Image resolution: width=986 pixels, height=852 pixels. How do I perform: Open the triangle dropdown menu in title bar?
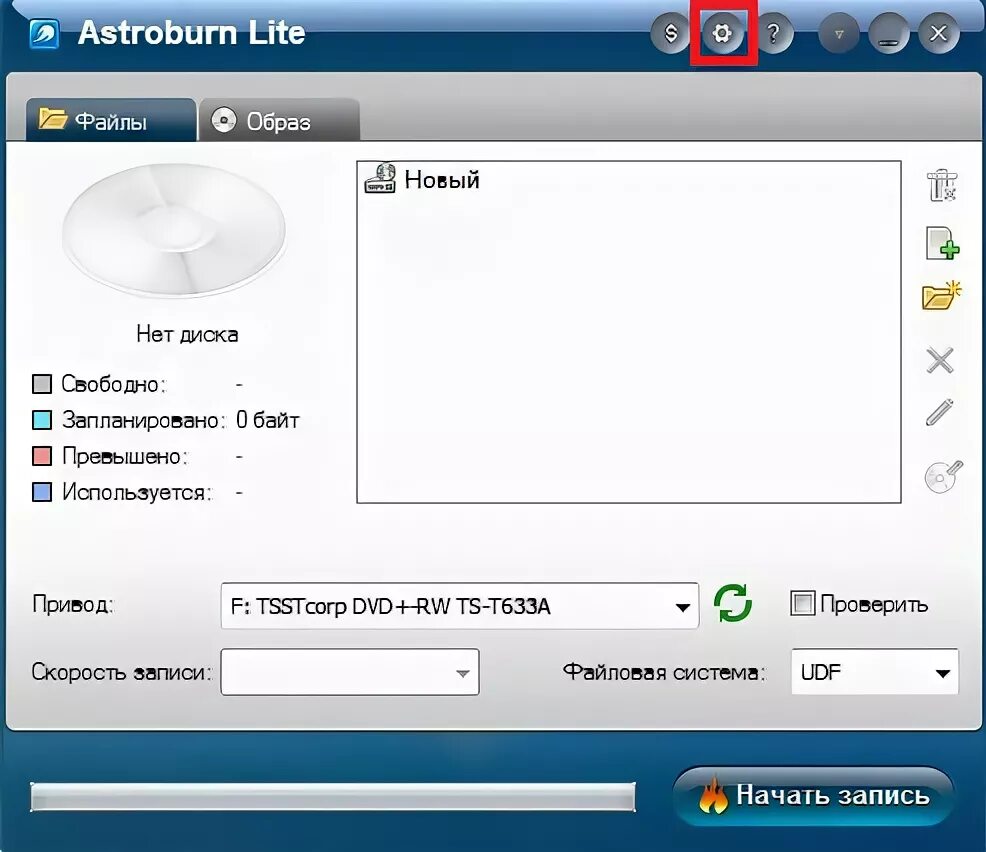[x=839, y=33]
